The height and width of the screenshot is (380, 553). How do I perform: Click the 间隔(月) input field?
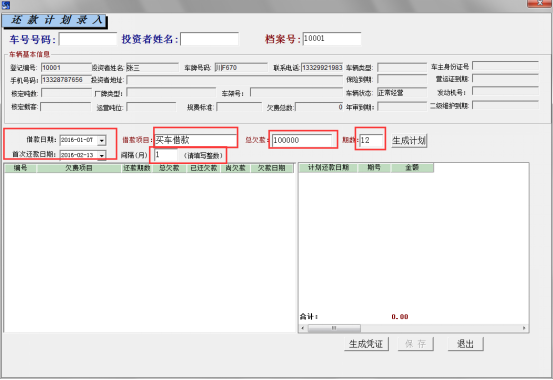166,155
